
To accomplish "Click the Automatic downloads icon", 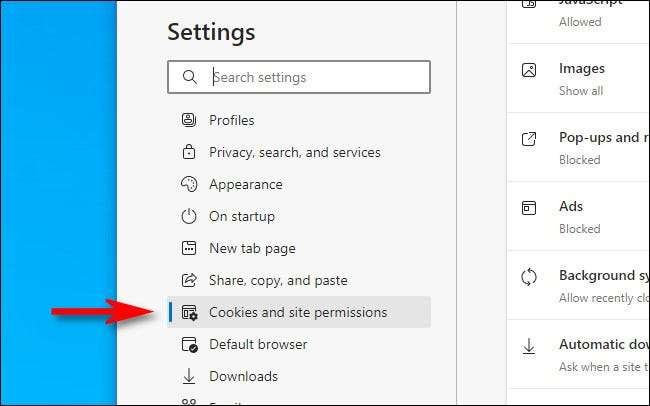I will (x=529, y=346).
